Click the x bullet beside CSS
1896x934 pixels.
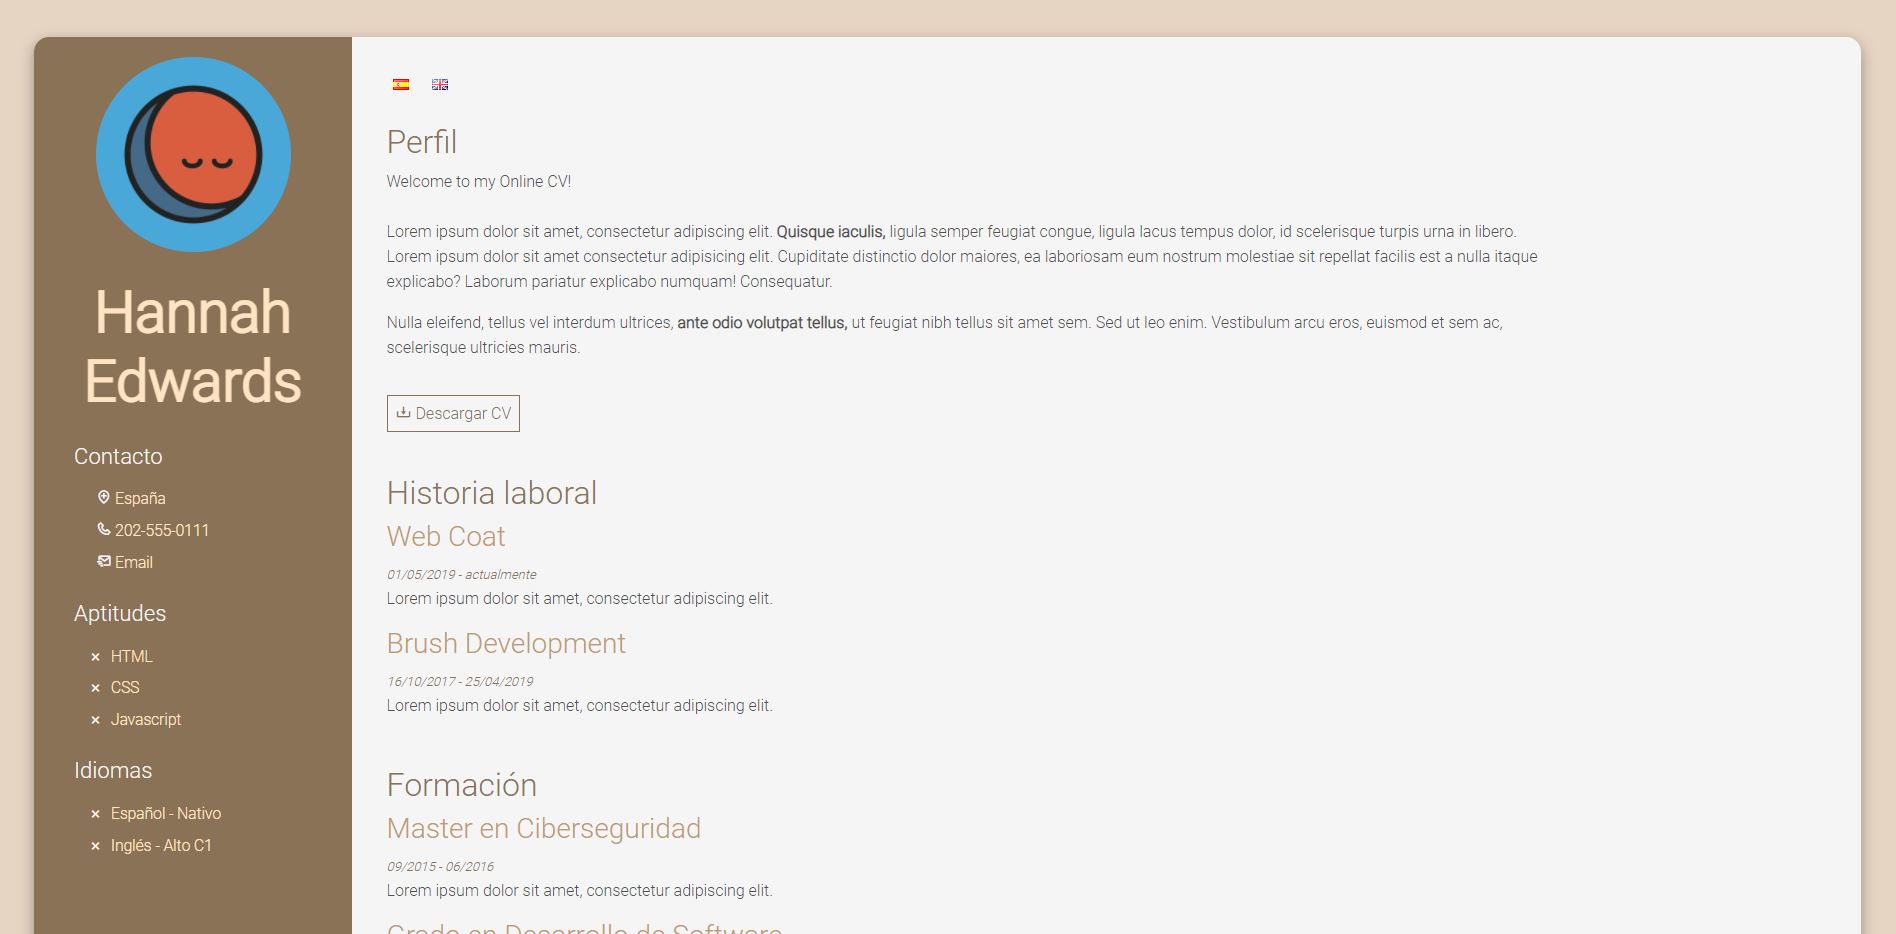(x=96, y=688)
